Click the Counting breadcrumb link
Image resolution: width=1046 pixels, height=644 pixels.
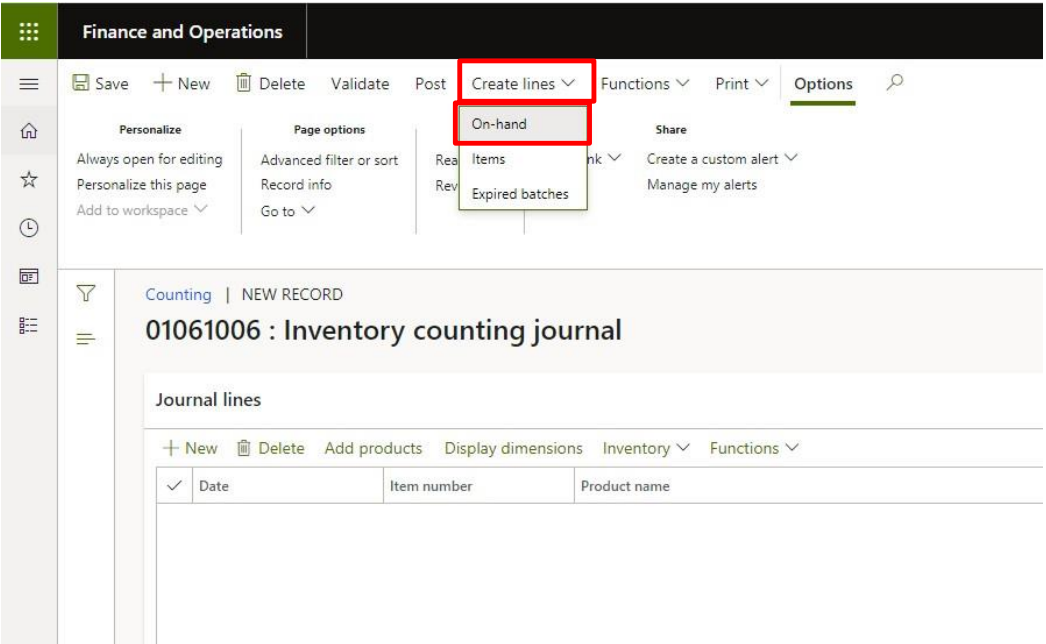(178, 295)
